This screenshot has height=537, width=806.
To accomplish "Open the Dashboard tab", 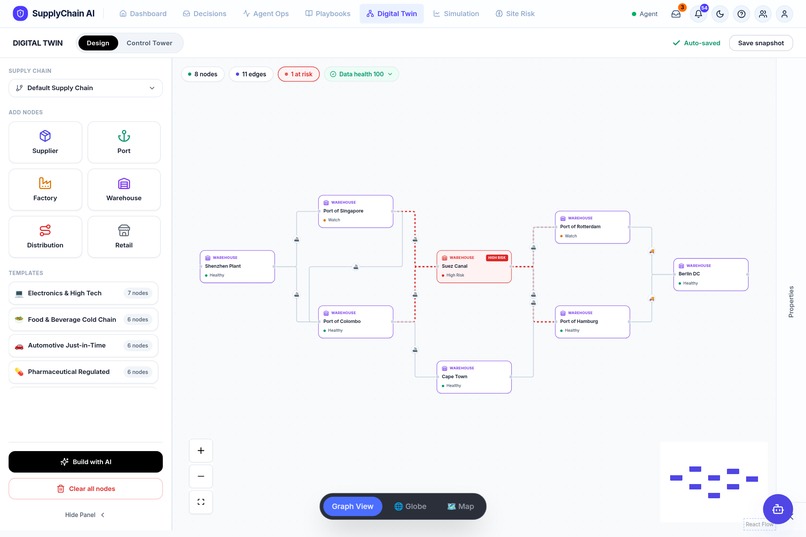I will 143,14.
